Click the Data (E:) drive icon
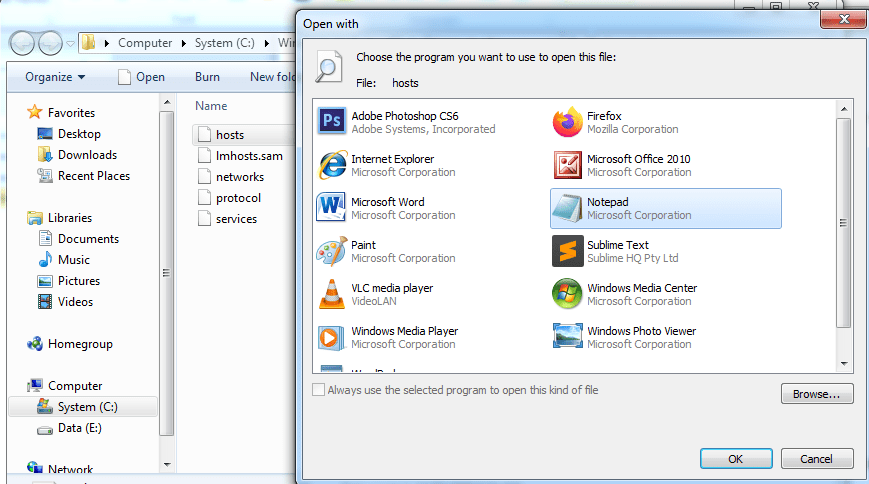Viewport: 869px width, 484px height. click(45, 429)
